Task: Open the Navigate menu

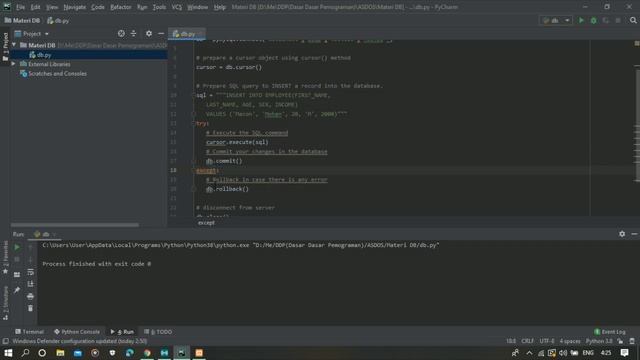Action: 75,7
